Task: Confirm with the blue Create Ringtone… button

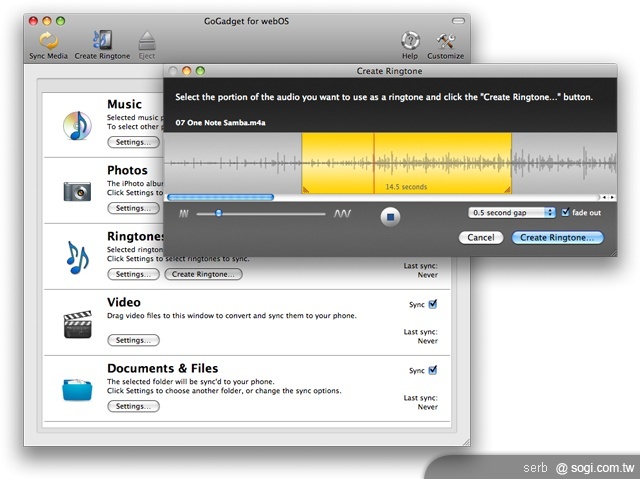Action: tap(557, 238)
